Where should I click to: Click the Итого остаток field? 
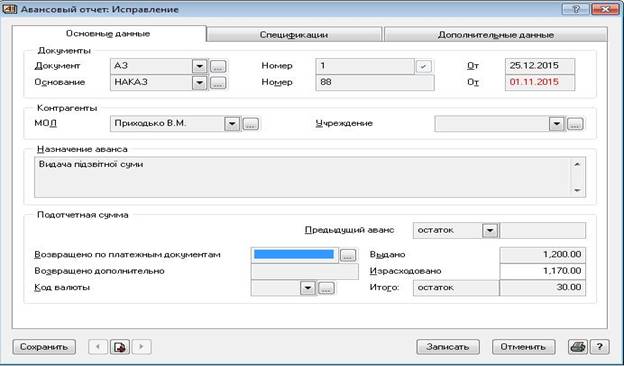456,288
